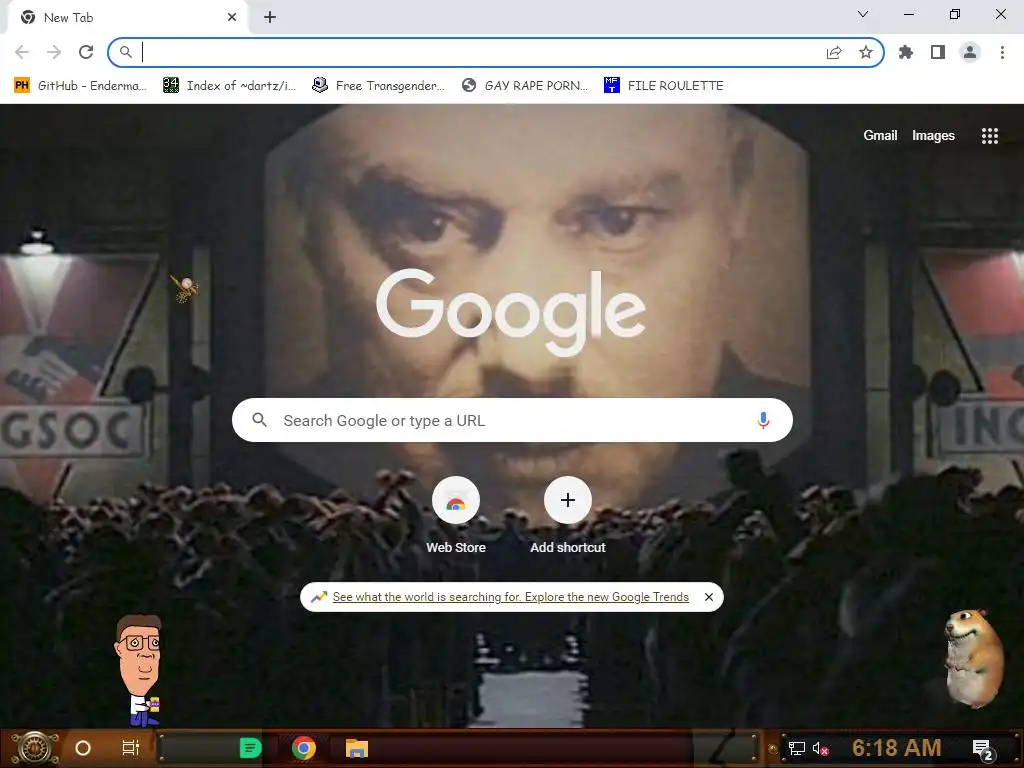Start voice search with the microphone icon
This screenshot has width=1024, height=768.
tap(763, 420)
